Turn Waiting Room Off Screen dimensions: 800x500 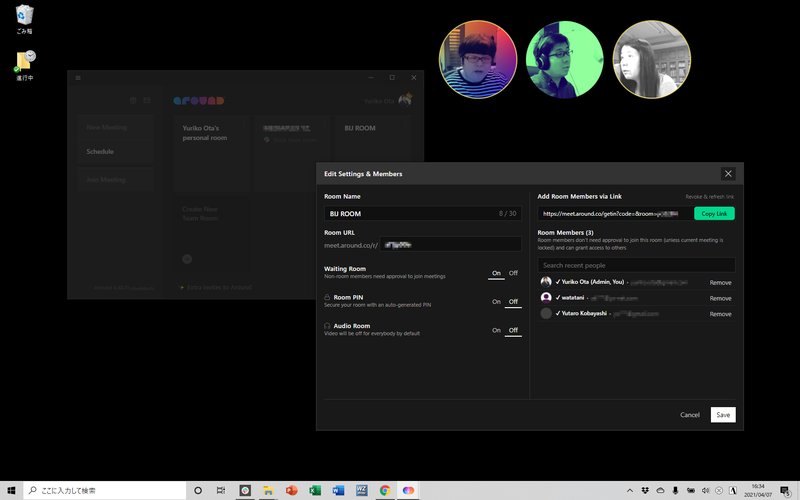click(513, 273)
